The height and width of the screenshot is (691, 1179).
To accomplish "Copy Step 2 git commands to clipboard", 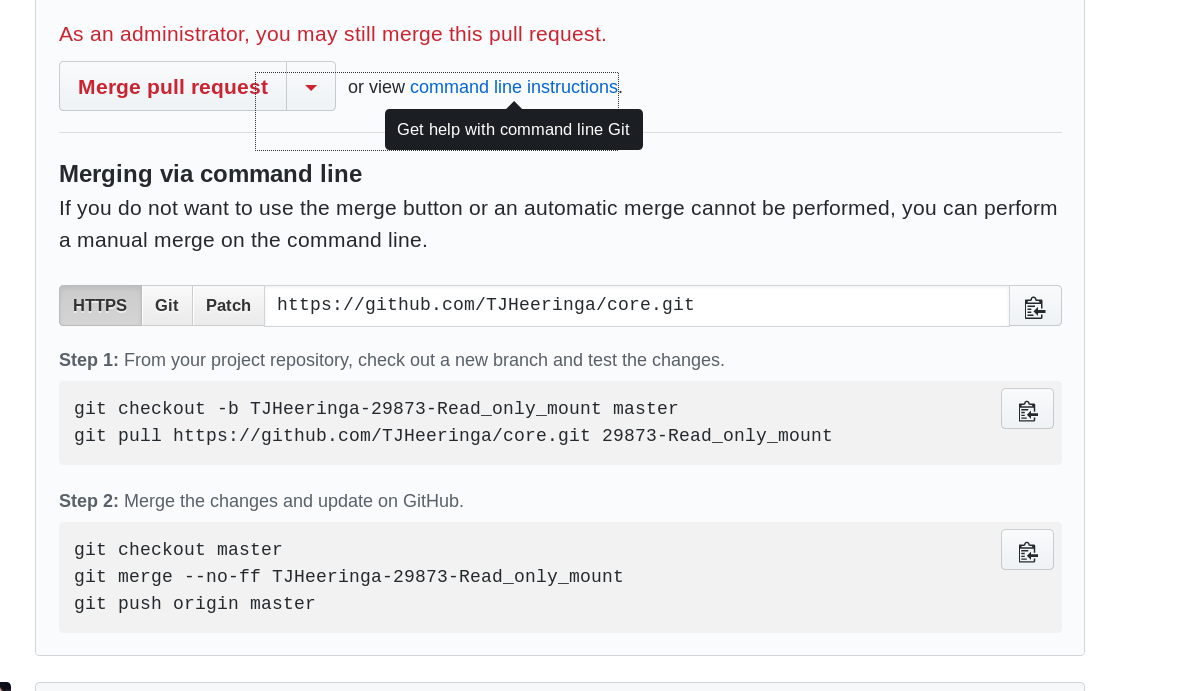I will (x=1027, y=550).
